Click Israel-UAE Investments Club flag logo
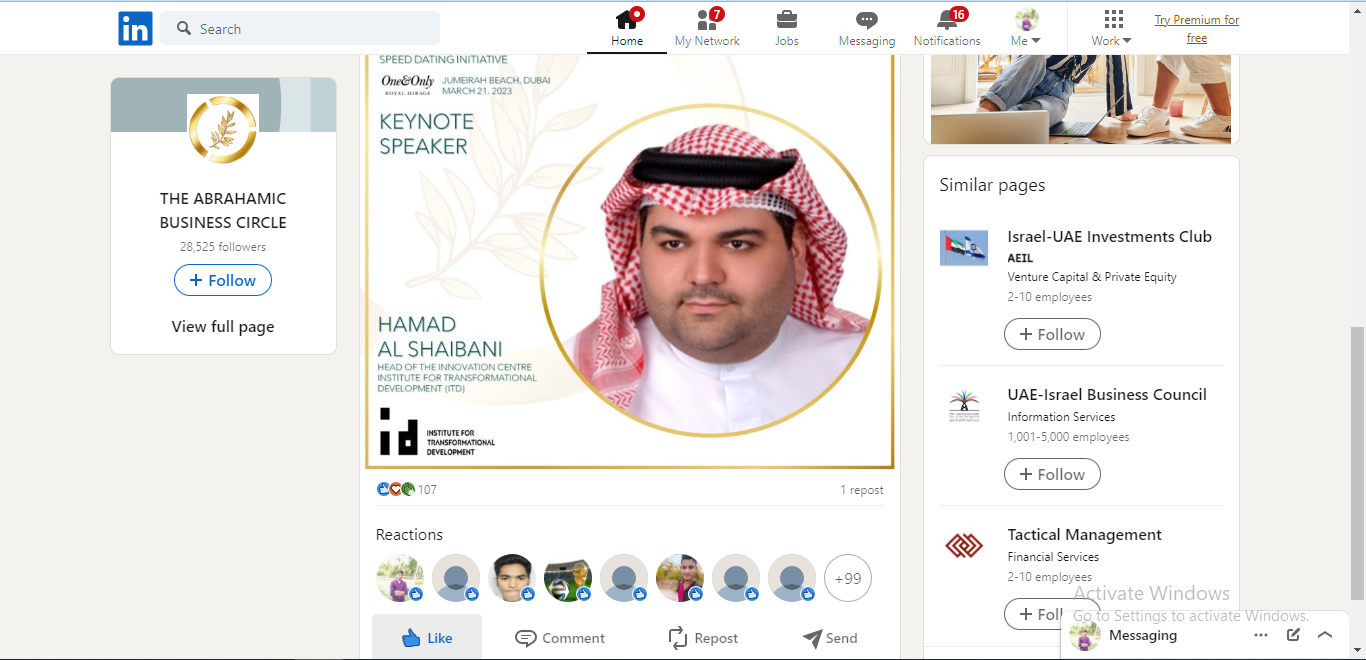This screenshot has height=660, width=1366. (964, 248)
